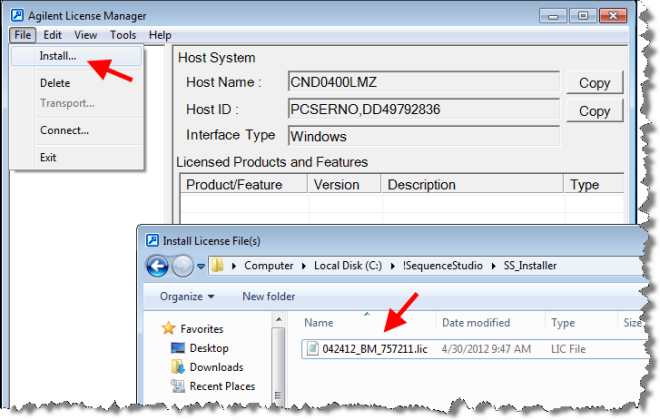The image size is (660, 420).
Task: Open the View menu
Action: coord(85,35)
